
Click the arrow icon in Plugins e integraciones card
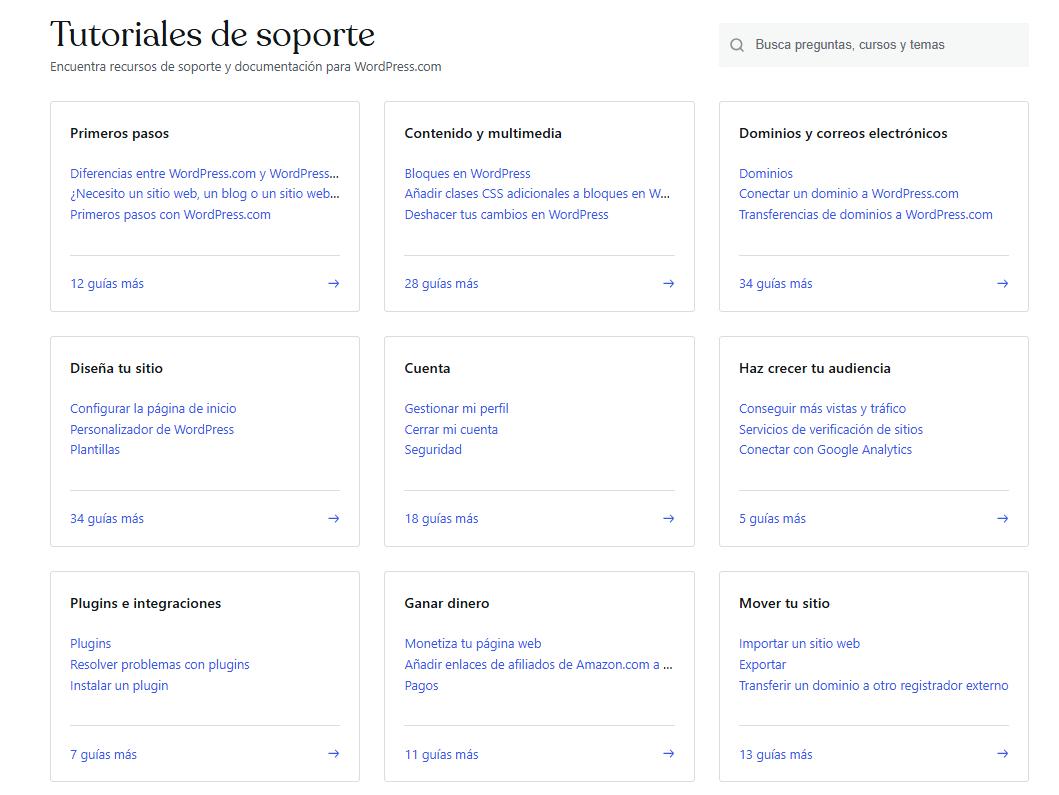click(x=333, y=754)
